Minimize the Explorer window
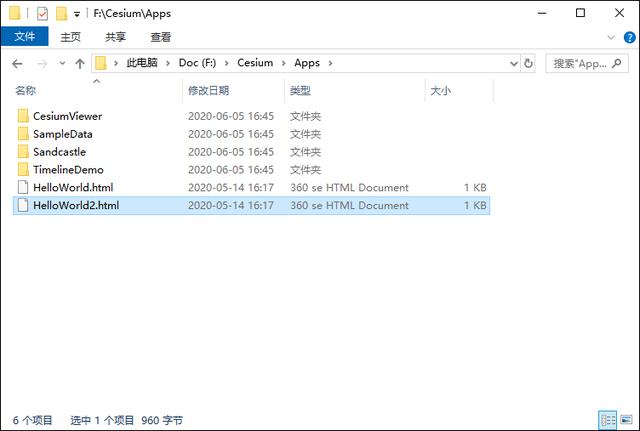This screenshot has width=640, height=431. [542, 13]
